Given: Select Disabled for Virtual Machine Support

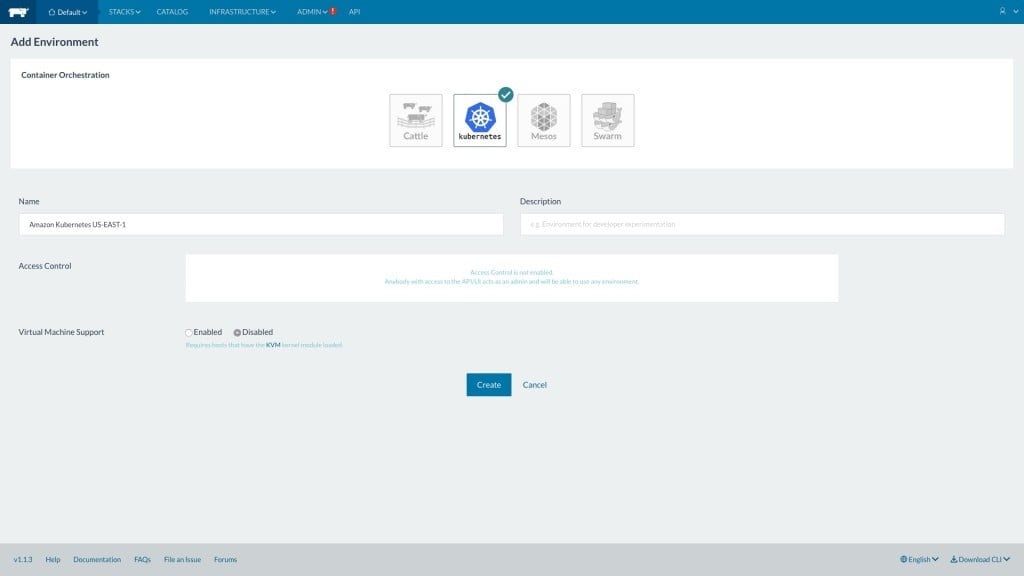Looking at the screenshot, I should [237, 332].
